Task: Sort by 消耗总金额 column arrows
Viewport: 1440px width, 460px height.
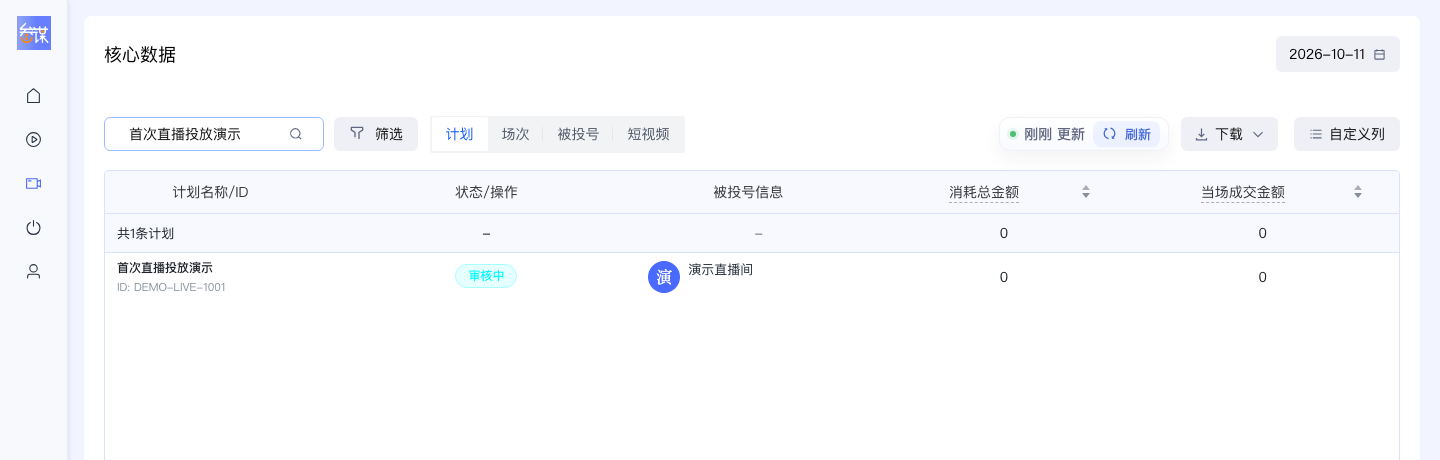Action: [1086, 192]
